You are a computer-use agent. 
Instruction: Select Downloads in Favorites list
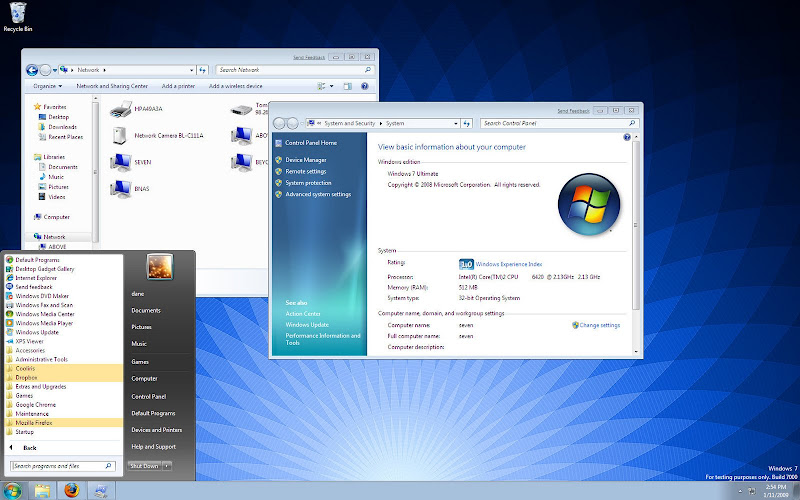[x=62, y=127]
